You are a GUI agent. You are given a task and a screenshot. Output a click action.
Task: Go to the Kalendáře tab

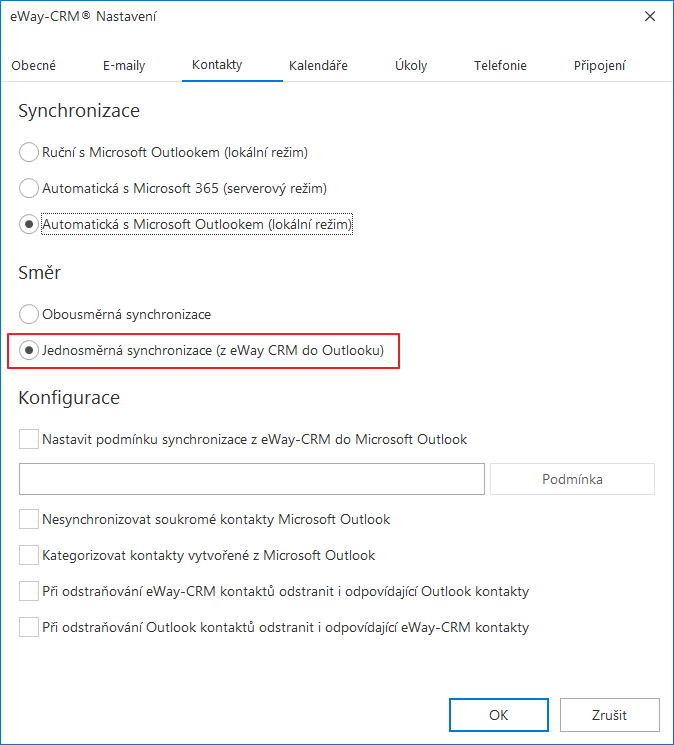click(x=318, y=66)
